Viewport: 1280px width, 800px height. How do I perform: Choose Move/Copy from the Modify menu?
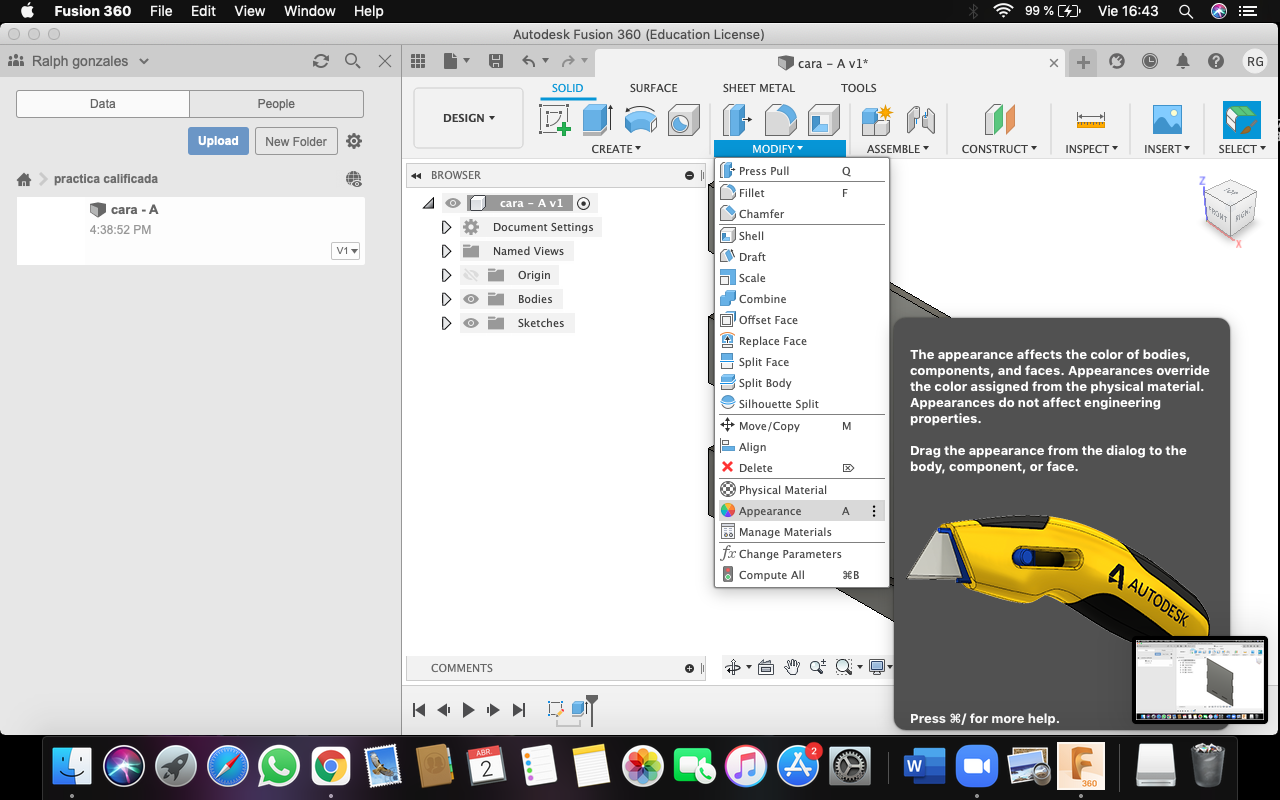[800, 426]
